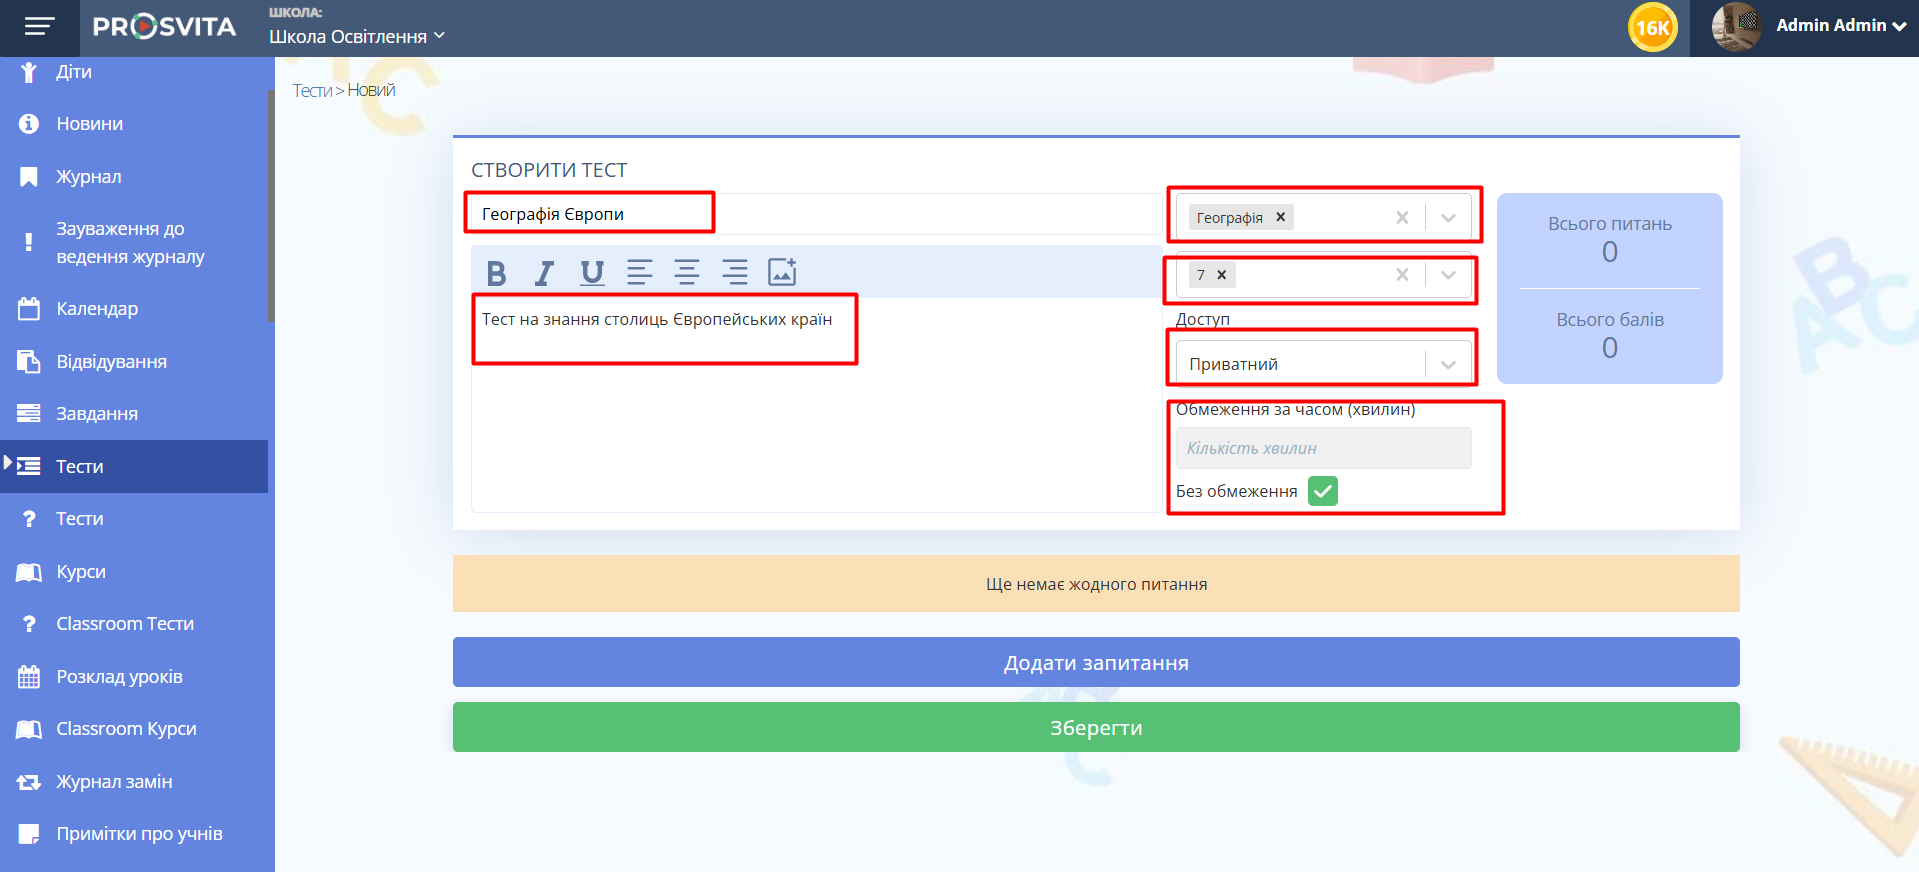Open the Школа Освітлення school selector
Image resolution: width=1919 pixels, height=872 pixels.
pyautogui.click(x=356, y=37)
